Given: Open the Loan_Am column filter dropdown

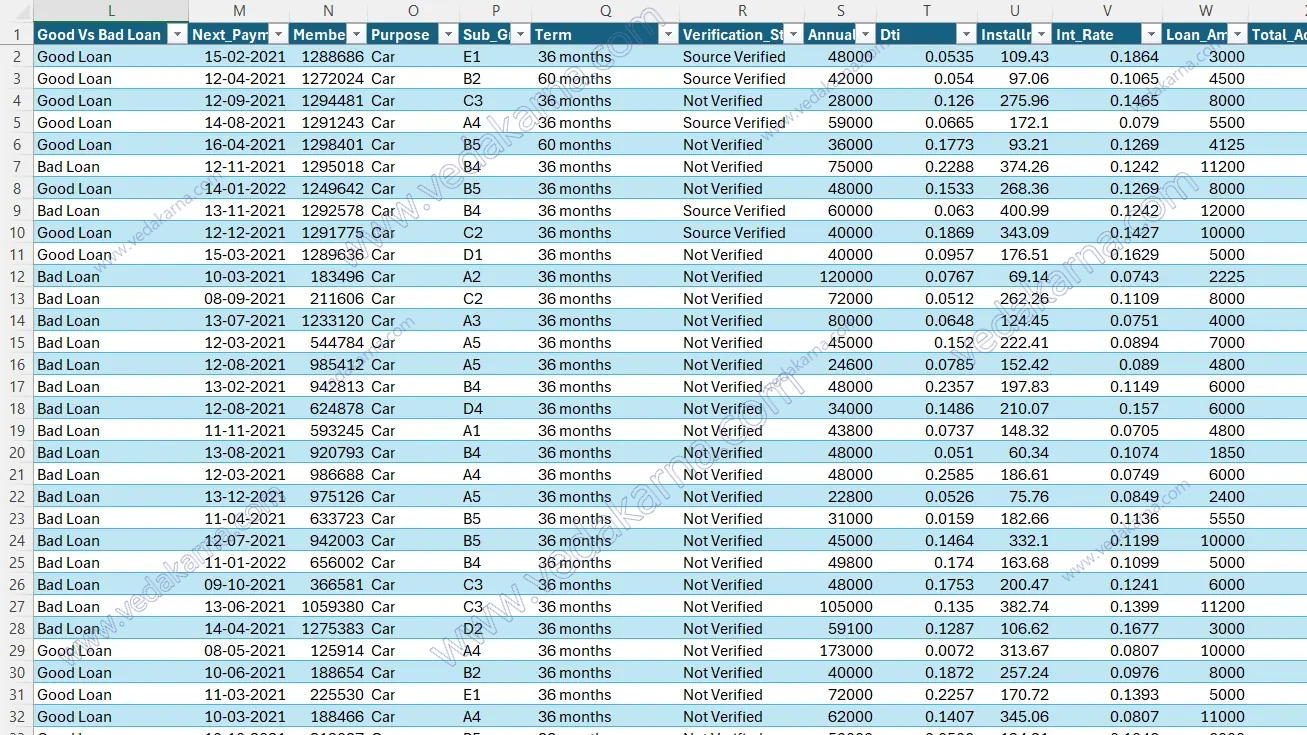Looking at the screenshot, I should point(1238,34).
